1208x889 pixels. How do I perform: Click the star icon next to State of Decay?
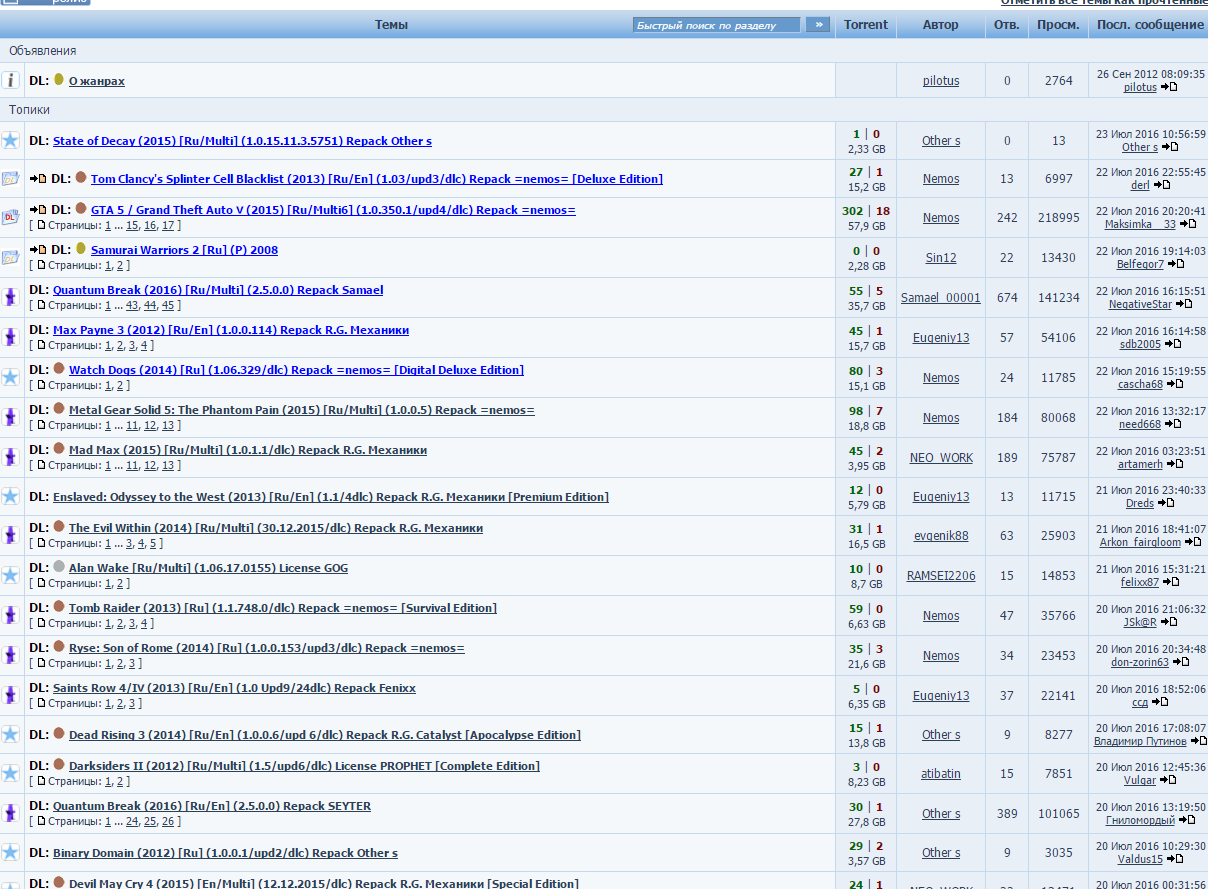(x=10, y=141)
